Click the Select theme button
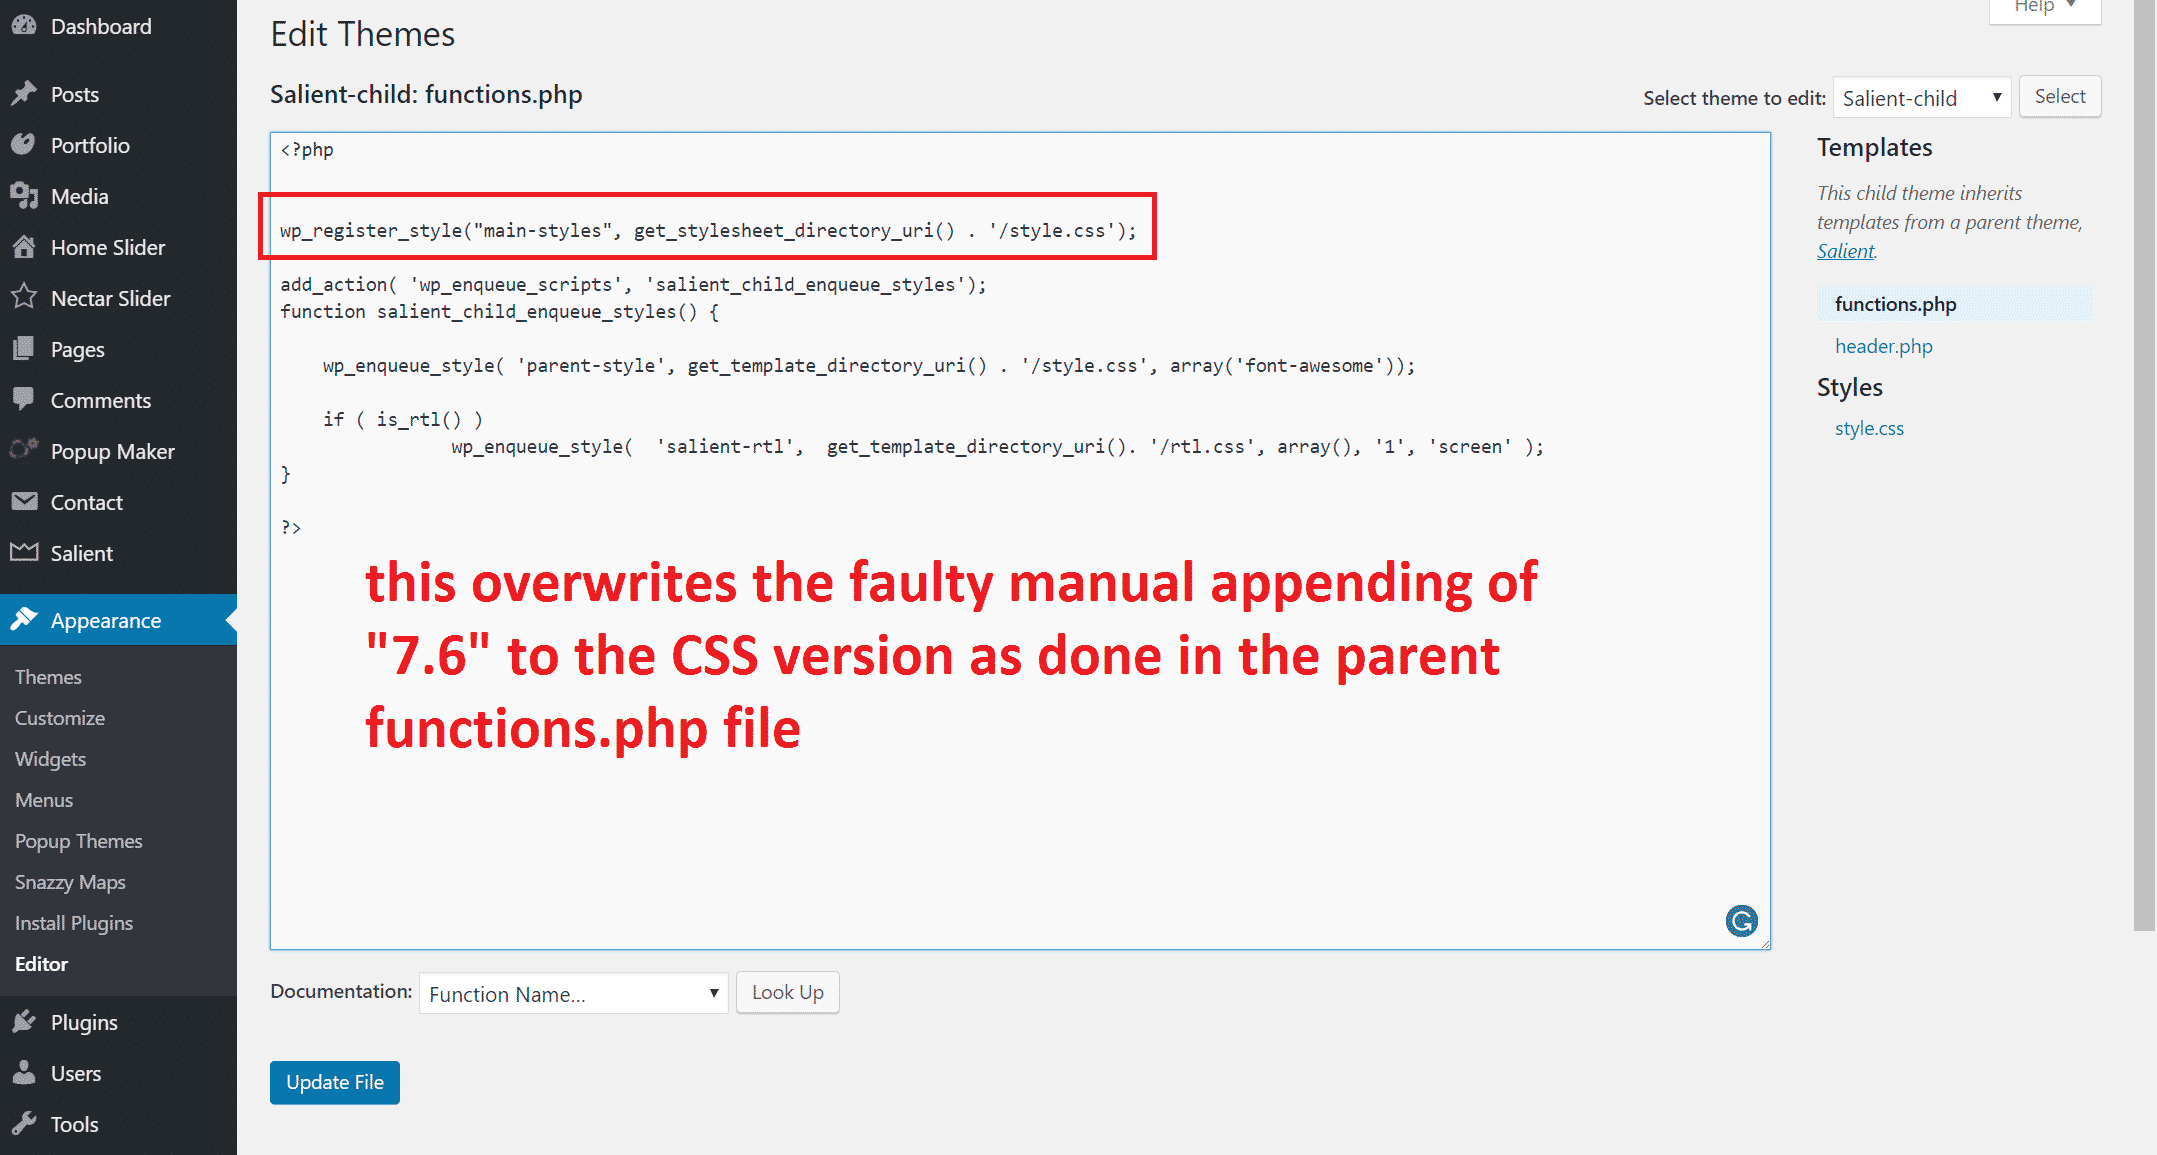This screenshot has width=2157, height=1155. pyautogui.click(x=2059, y=97)
